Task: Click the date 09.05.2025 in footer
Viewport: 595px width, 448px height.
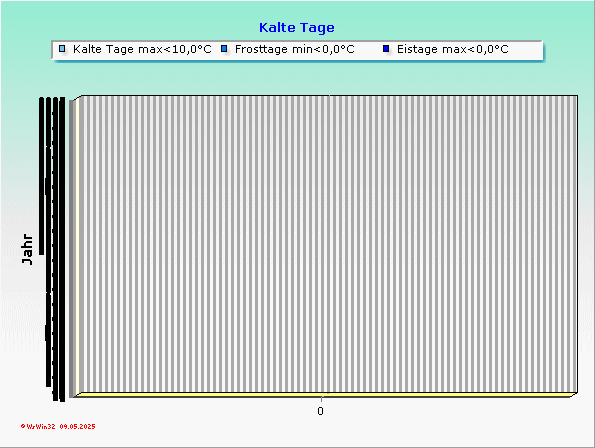Action: coord(77,426)
